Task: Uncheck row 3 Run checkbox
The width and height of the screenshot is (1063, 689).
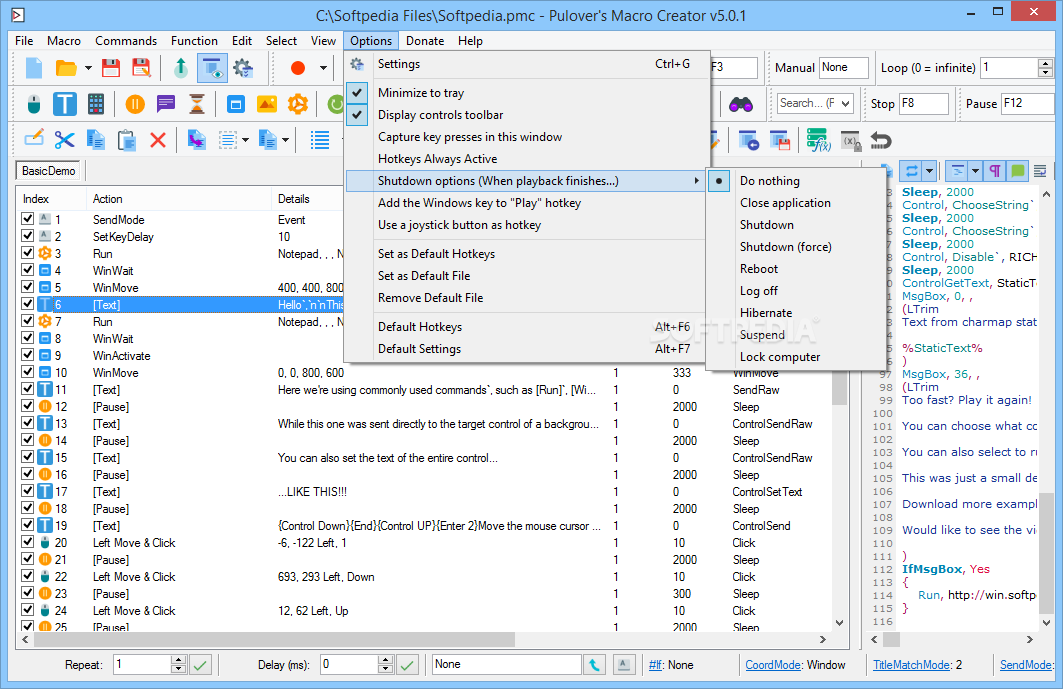Action: (x=28, y=253)
